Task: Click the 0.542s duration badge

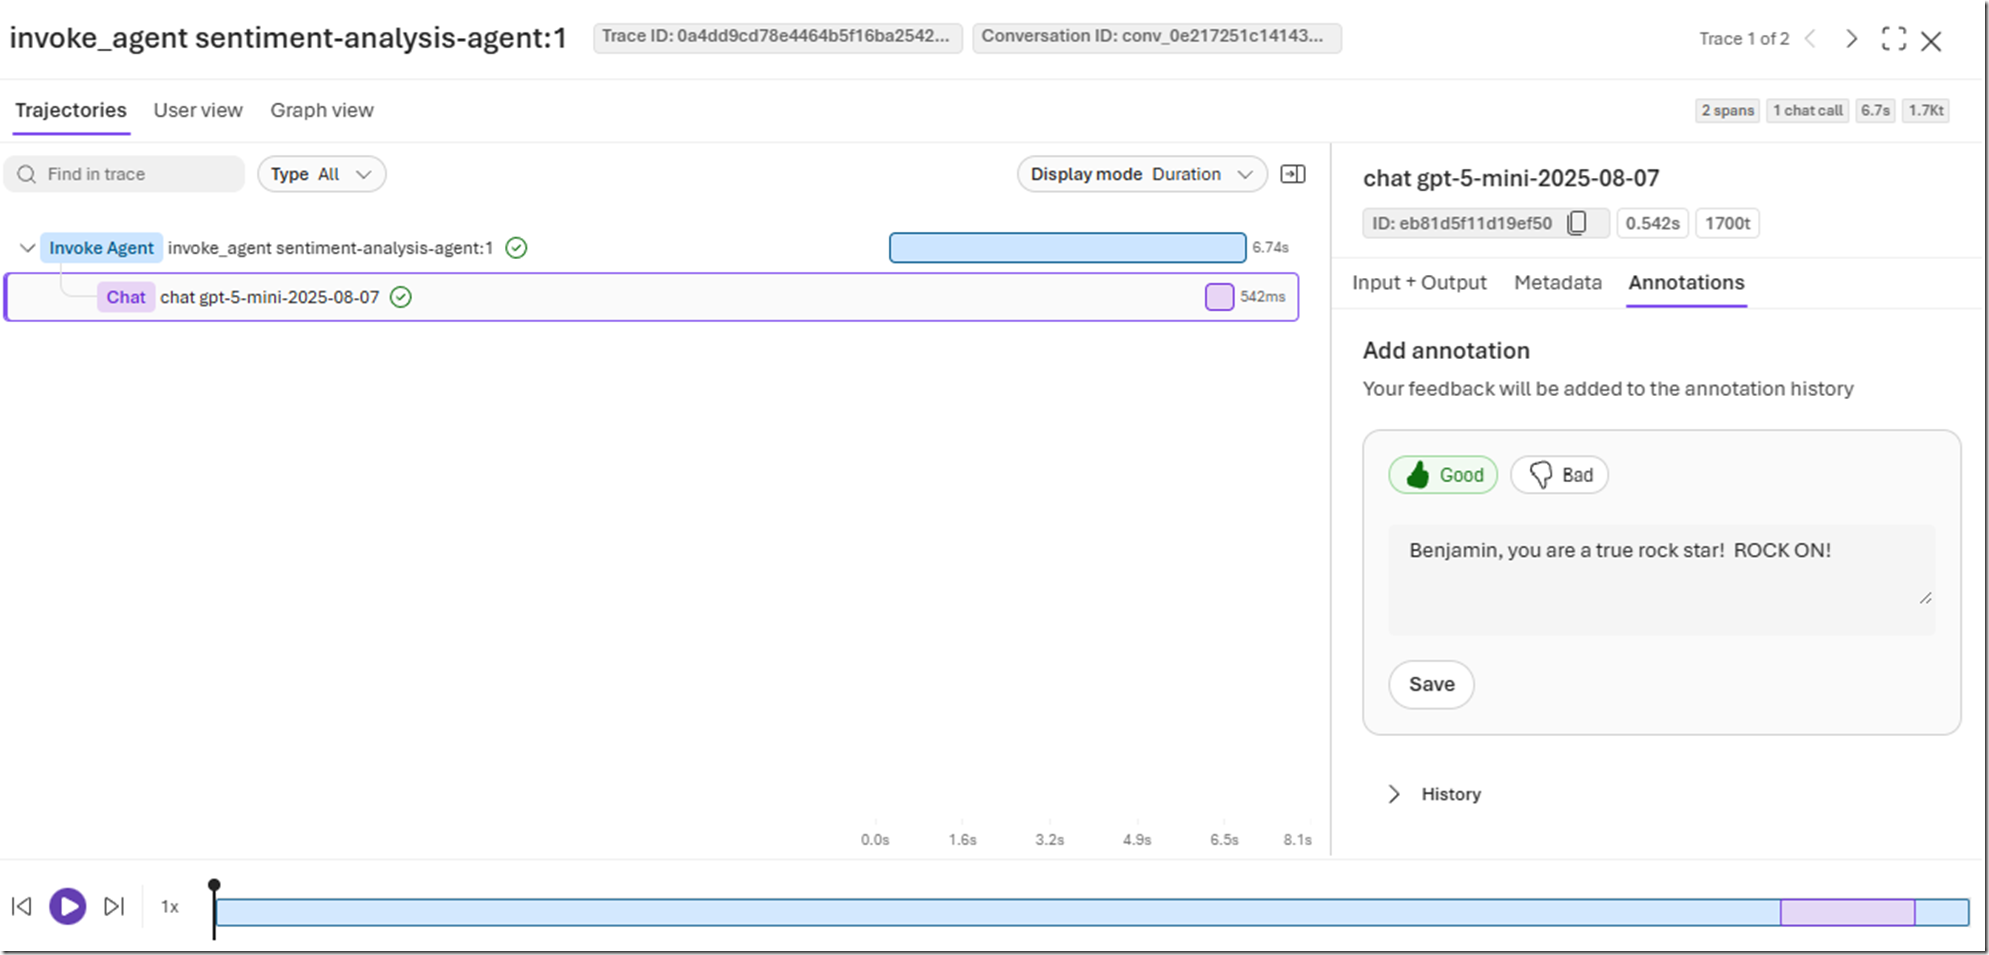Action: click(x=1652, y=223)
